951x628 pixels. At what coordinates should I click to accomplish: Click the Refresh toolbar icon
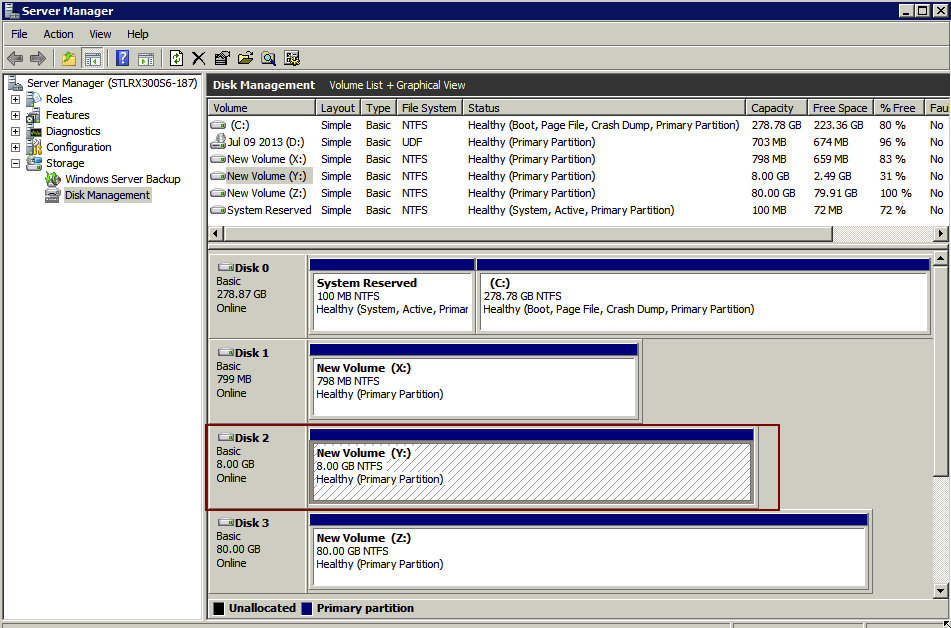coord(177,58)
